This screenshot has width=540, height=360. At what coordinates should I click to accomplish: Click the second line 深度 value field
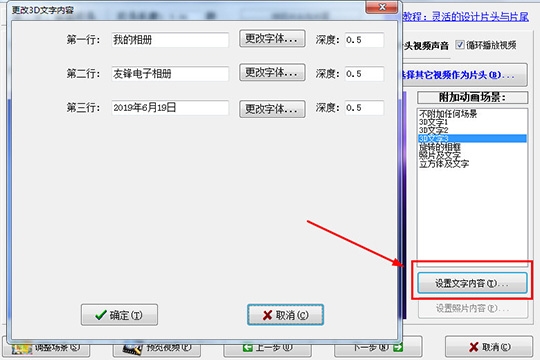(364, 74)
